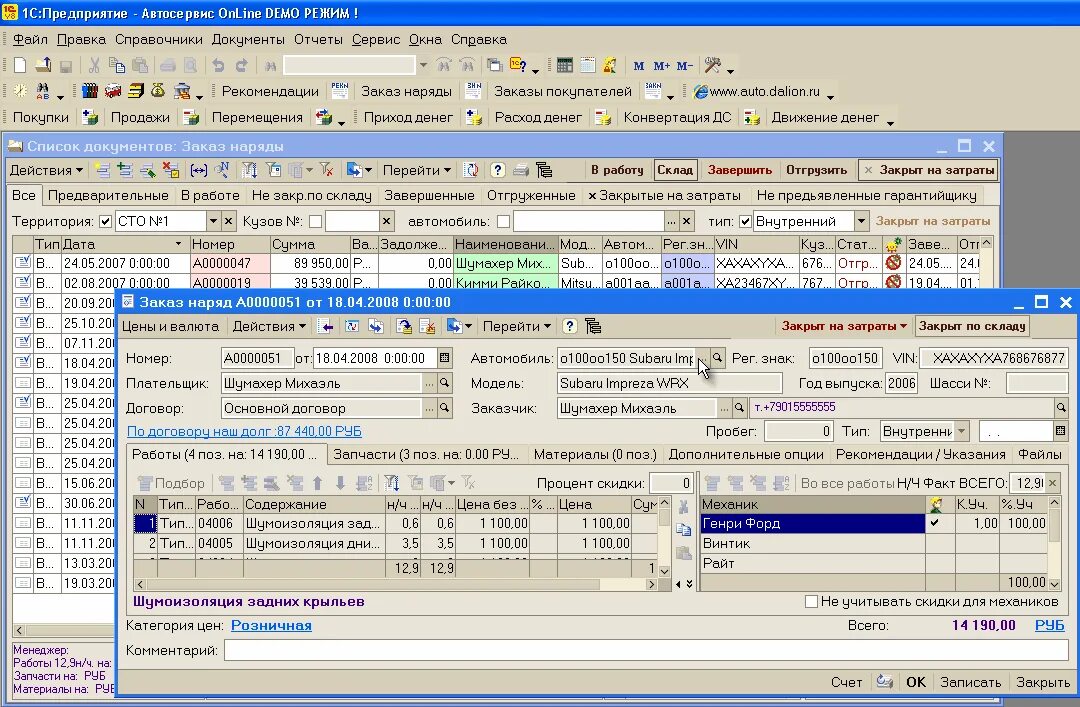Click the Пробег mileage input field

(798, 432)
